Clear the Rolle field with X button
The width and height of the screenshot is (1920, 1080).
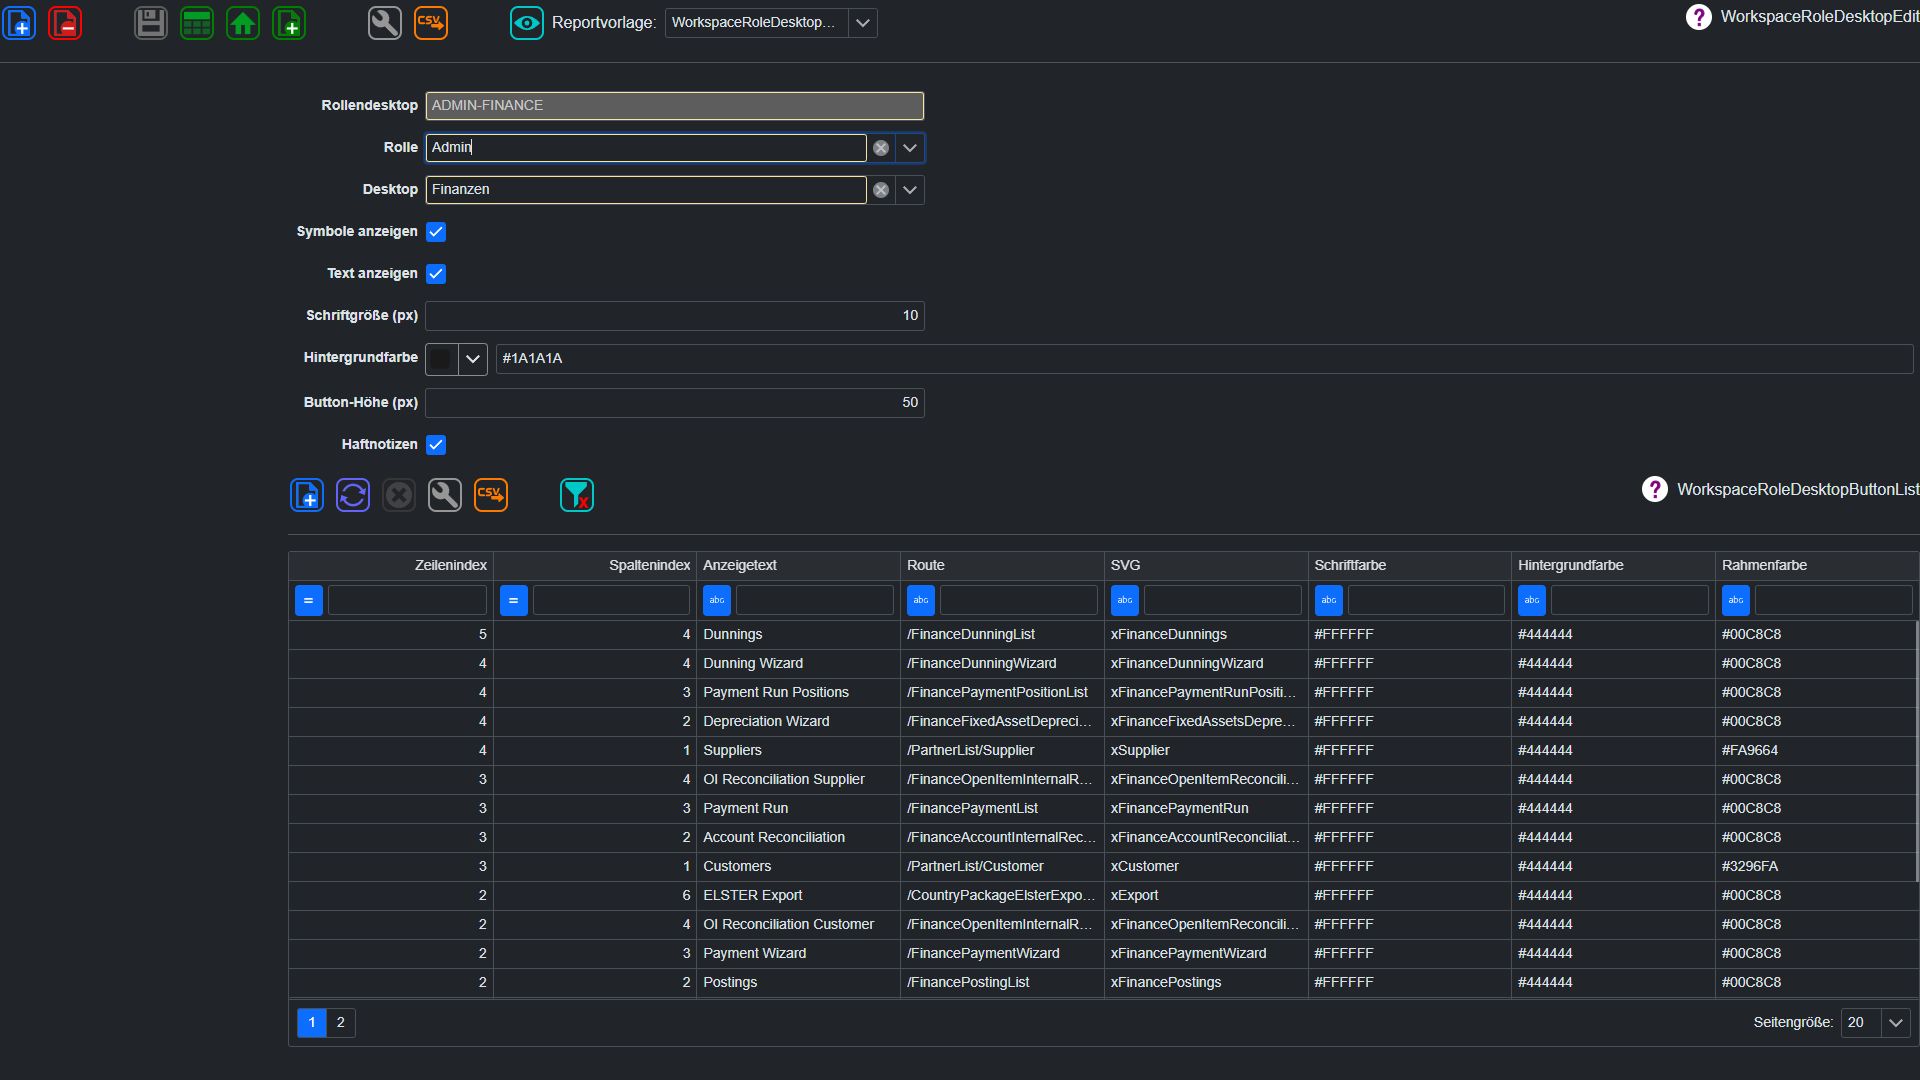[881, 148]
